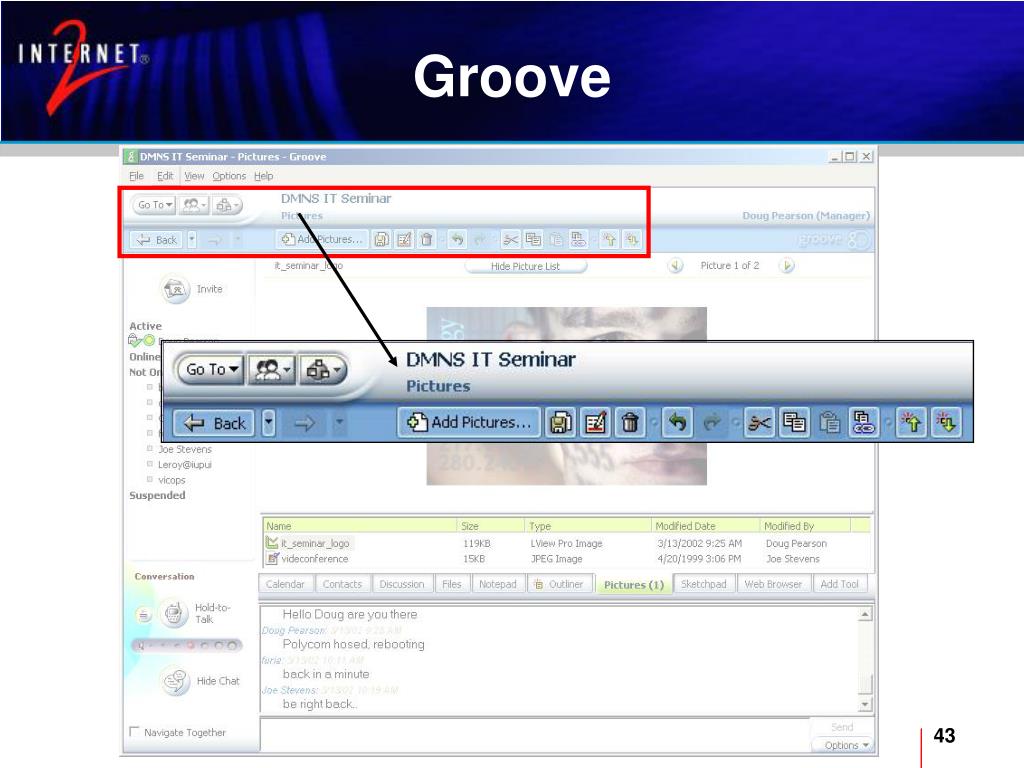Click the small scissors icon in the red-boxed toolbar

[x=510, y=240]
